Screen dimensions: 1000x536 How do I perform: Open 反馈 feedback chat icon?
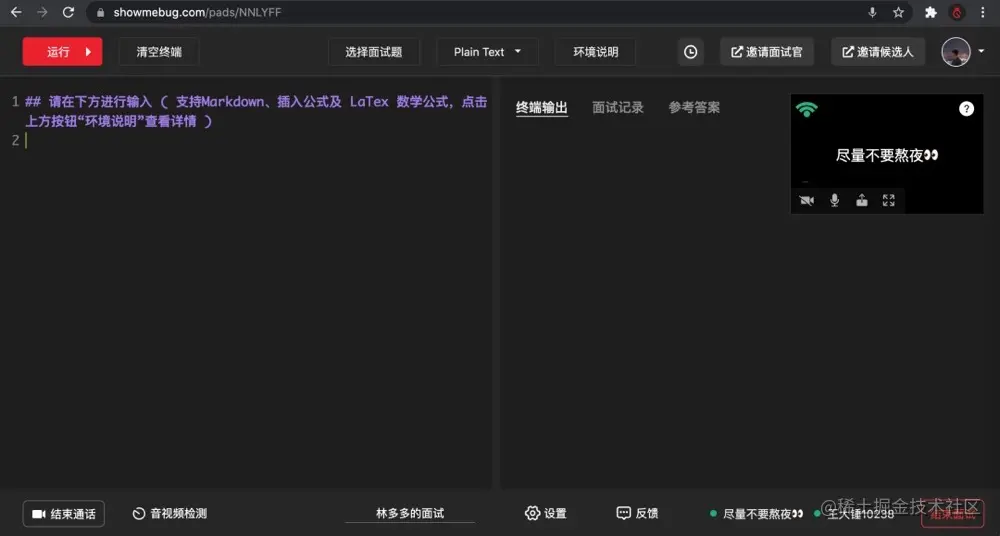[637, 513]
